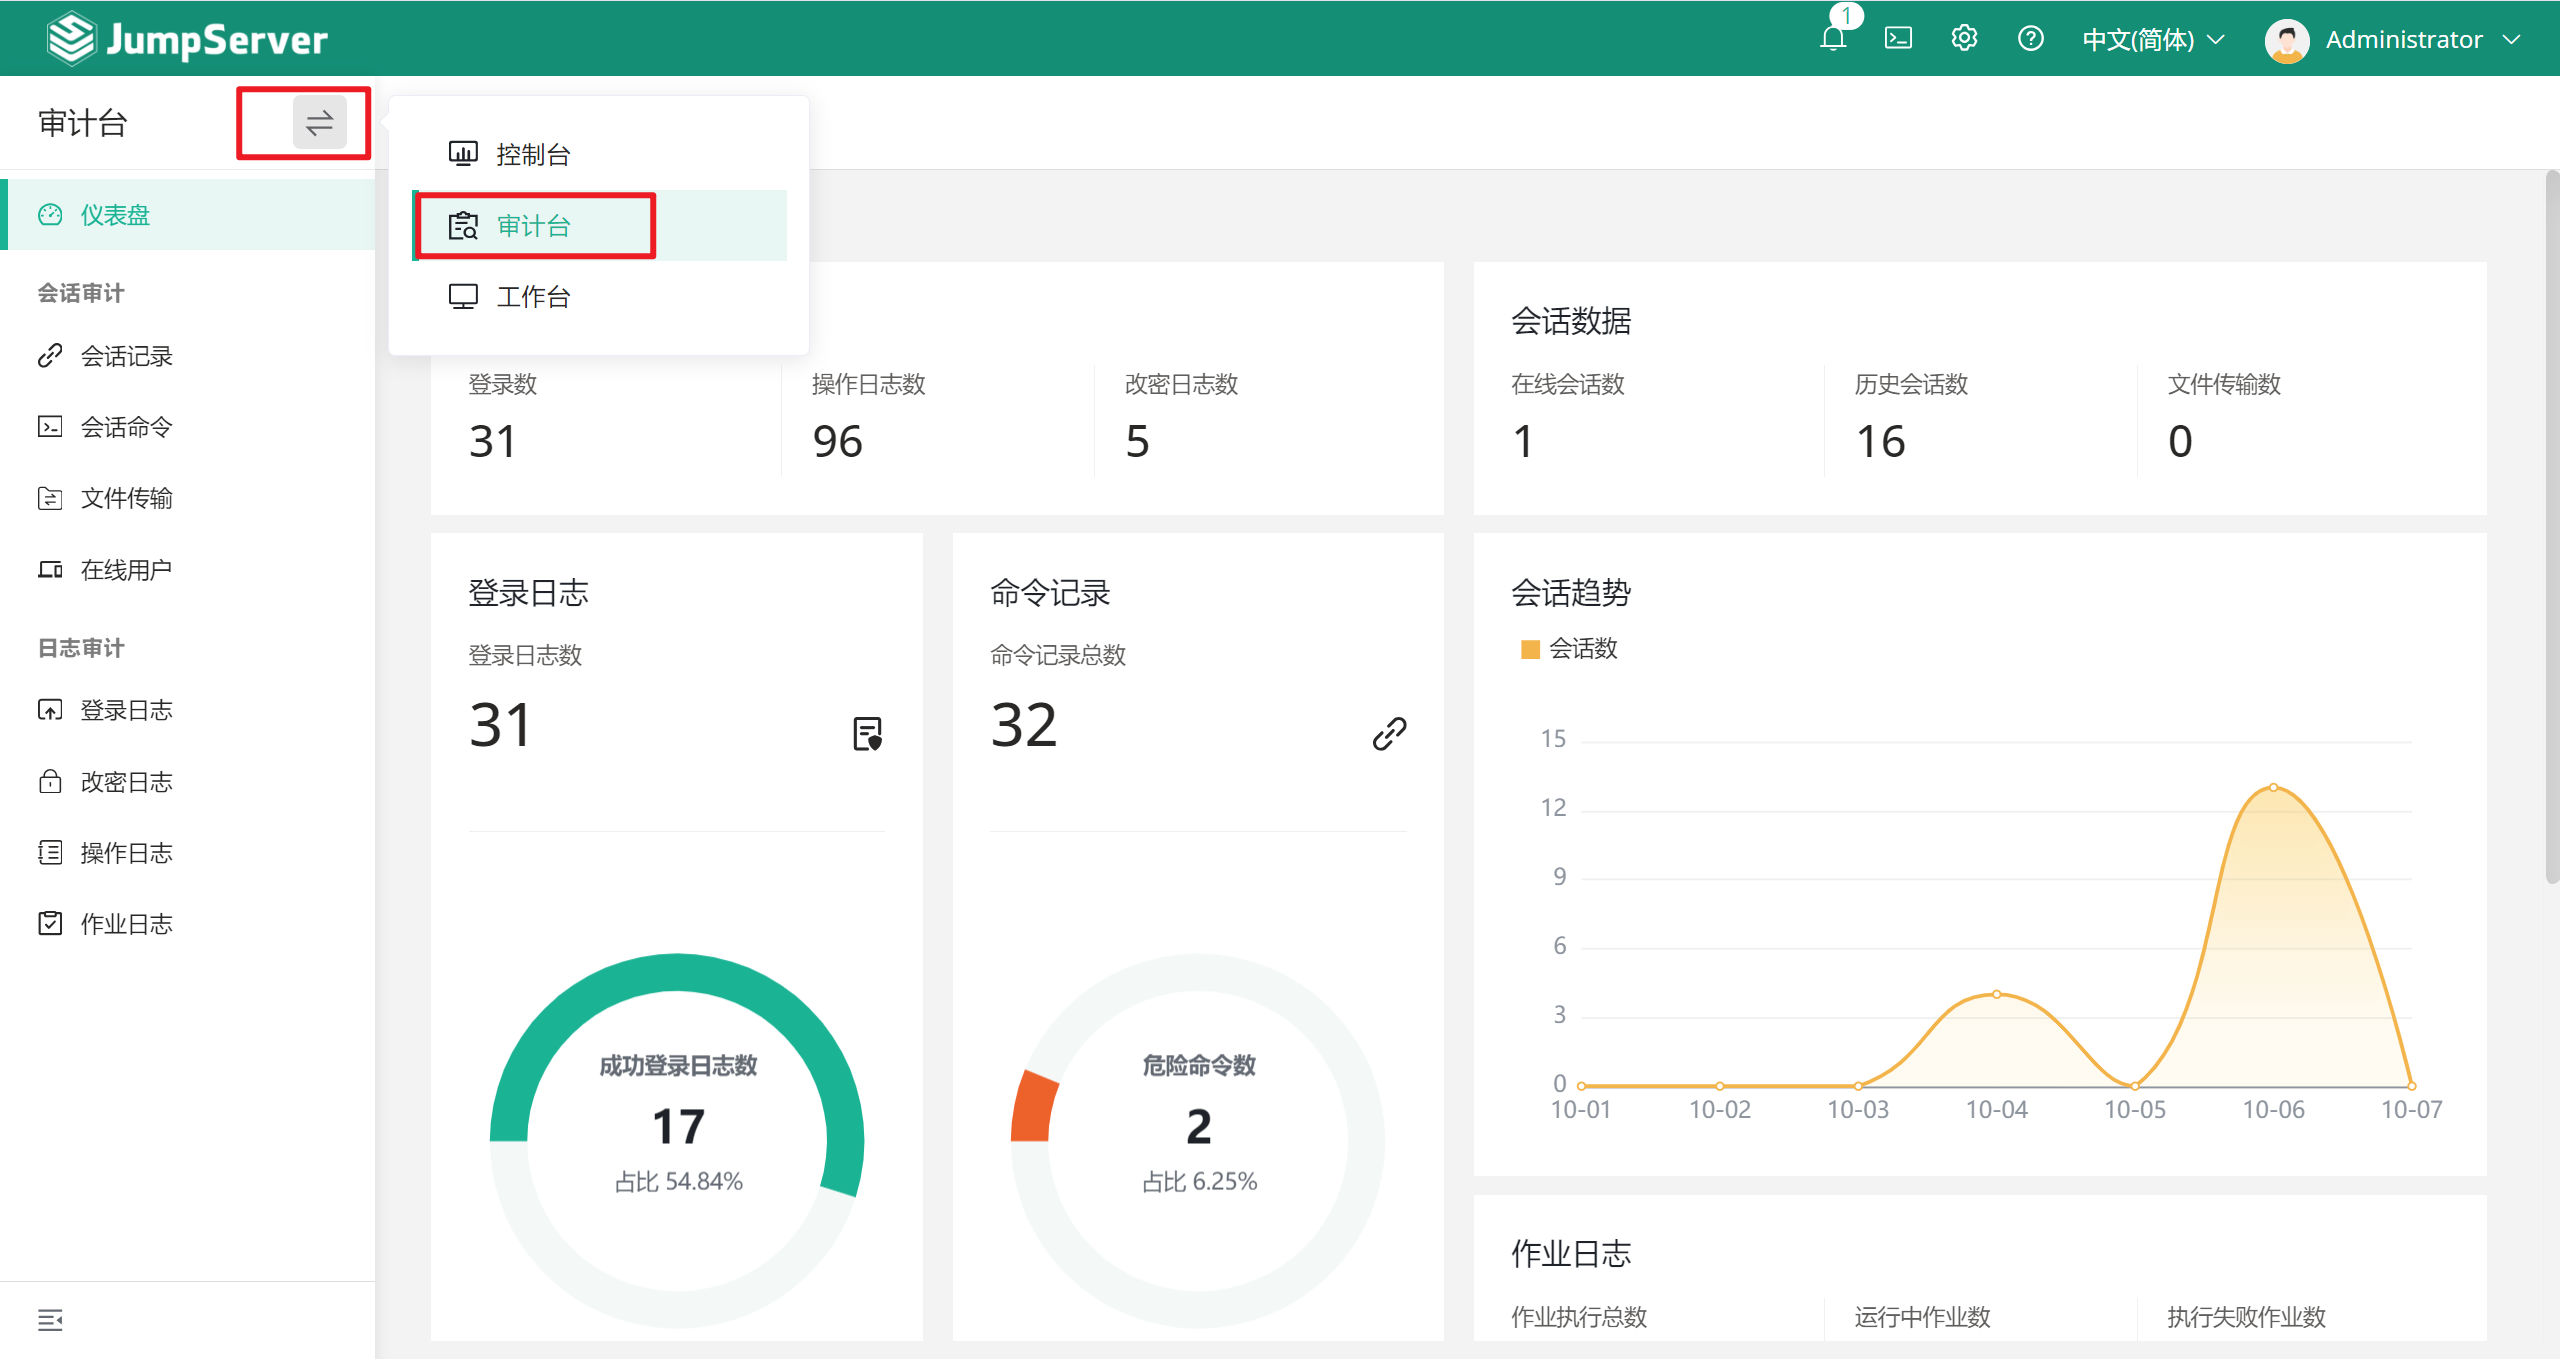Click the 控制台 monitor icon
Image resolution: width=2560 pixels, height=1359 pixels.
(x=463, y=154)
